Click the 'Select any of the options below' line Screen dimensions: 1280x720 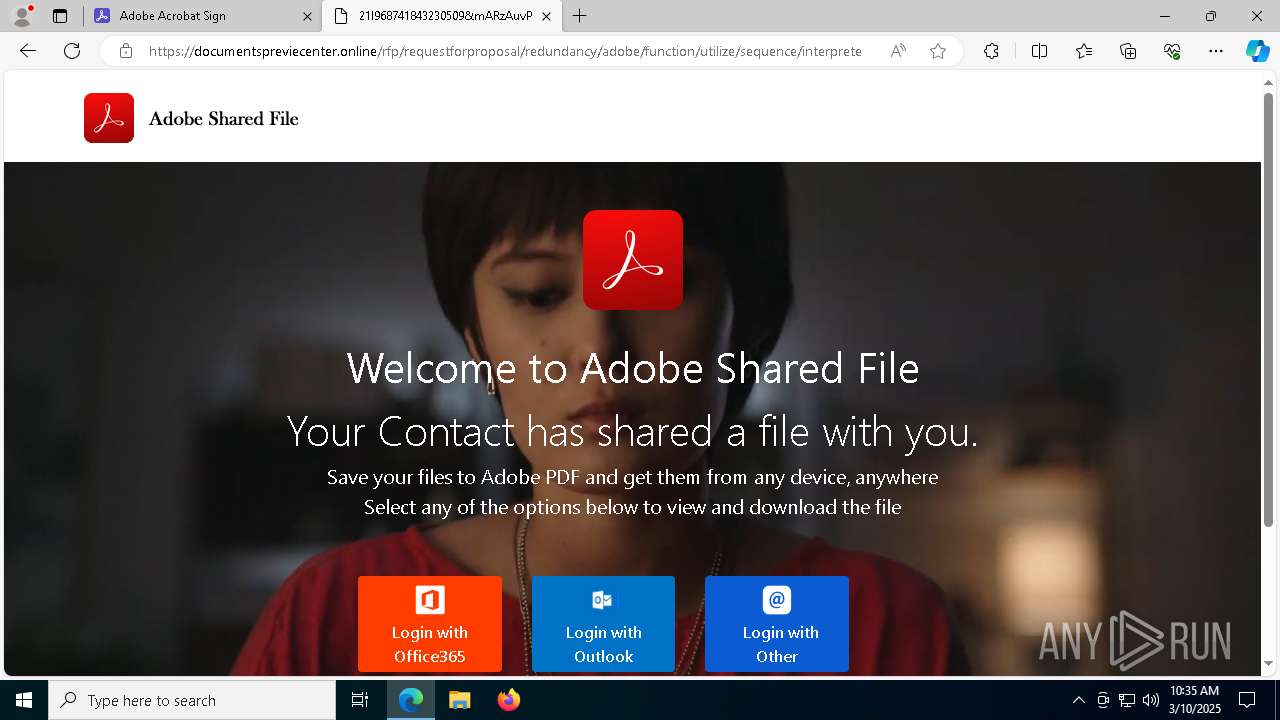pyautogui.click(x=633, y=507)
